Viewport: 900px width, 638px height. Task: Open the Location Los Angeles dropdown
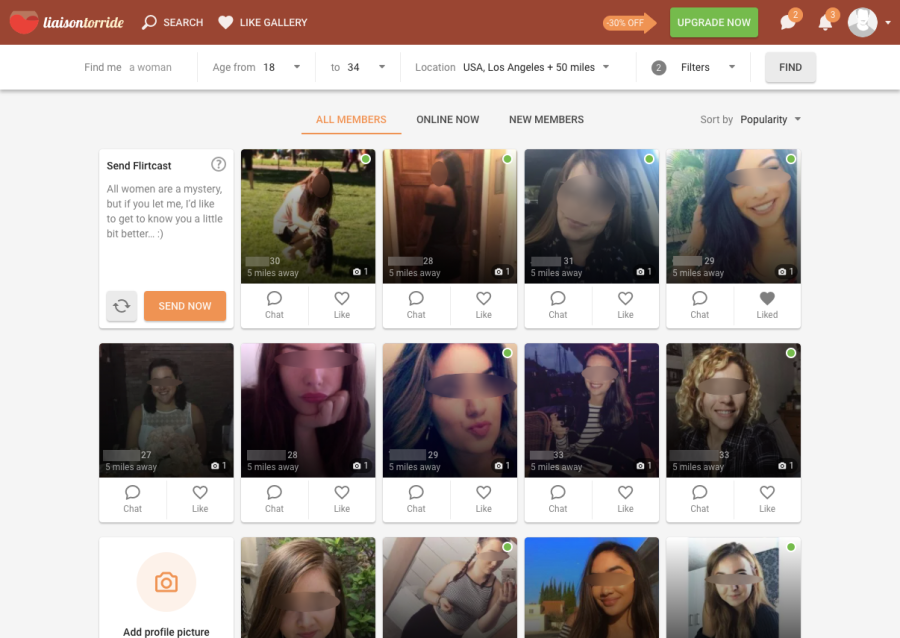tap(512, 67)
